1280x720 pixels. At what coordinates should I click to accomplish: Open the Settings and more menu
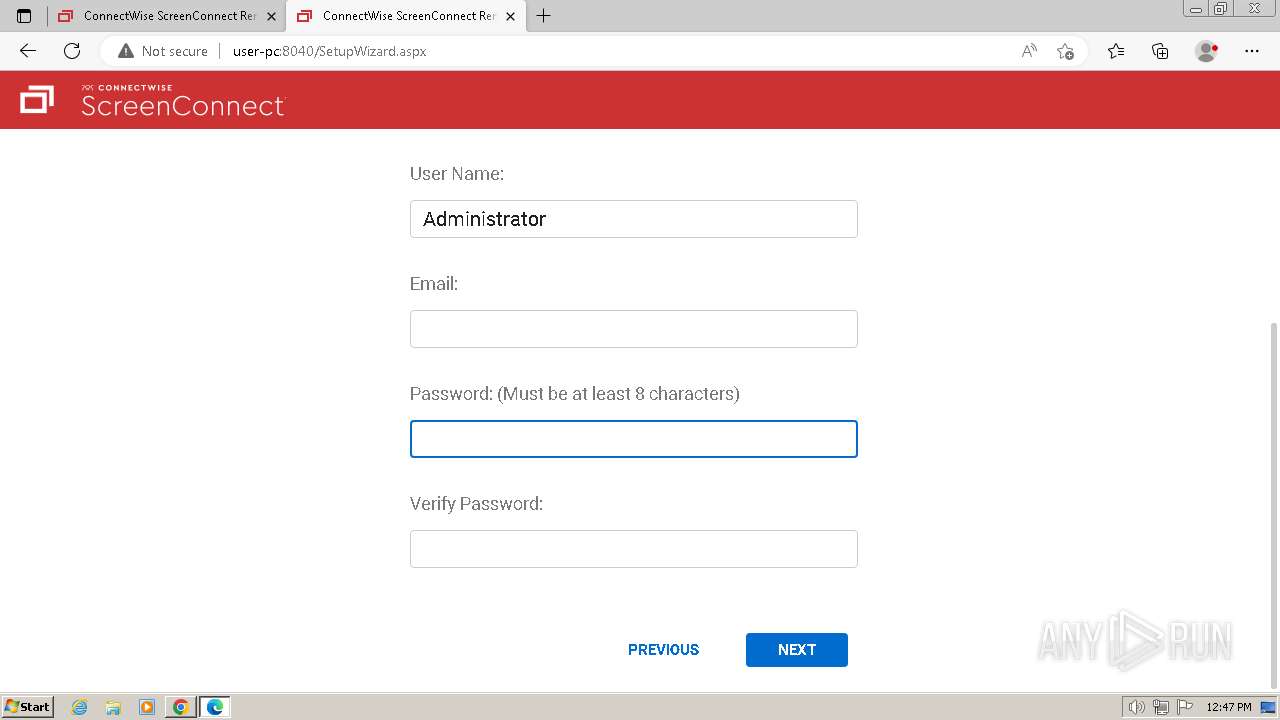coord(1252,51)
